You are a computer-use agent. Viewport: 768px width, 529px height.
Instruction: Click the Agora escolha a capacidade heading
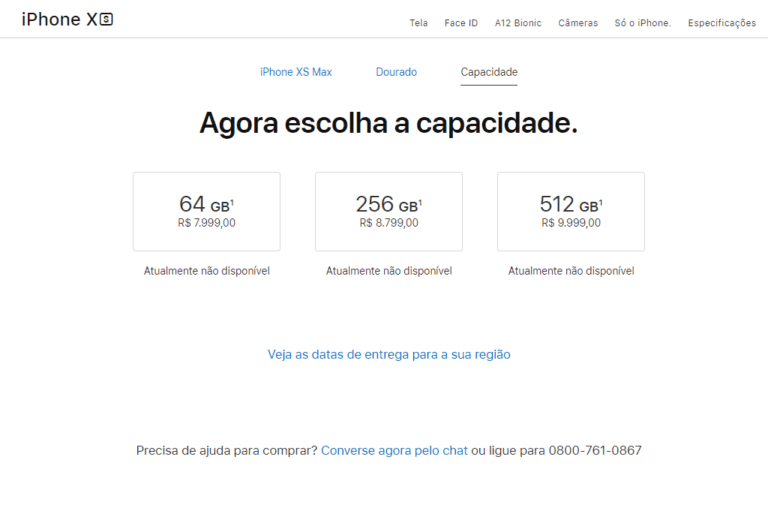click(x=388, y=123)
